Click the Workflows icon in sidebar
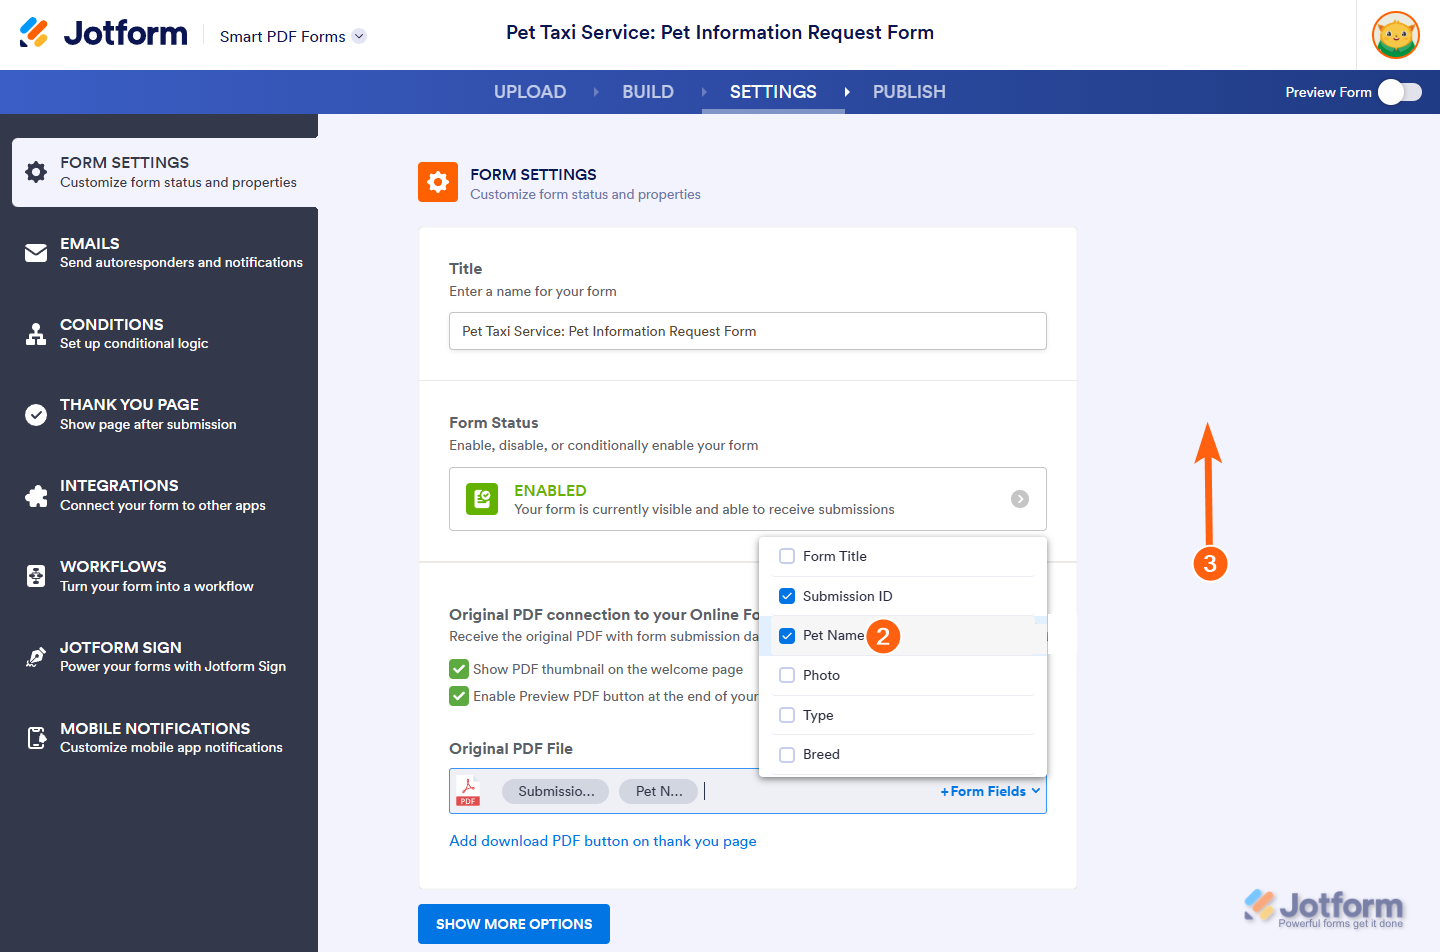This screenshot has height=952, width=1440. coord(34,575)
